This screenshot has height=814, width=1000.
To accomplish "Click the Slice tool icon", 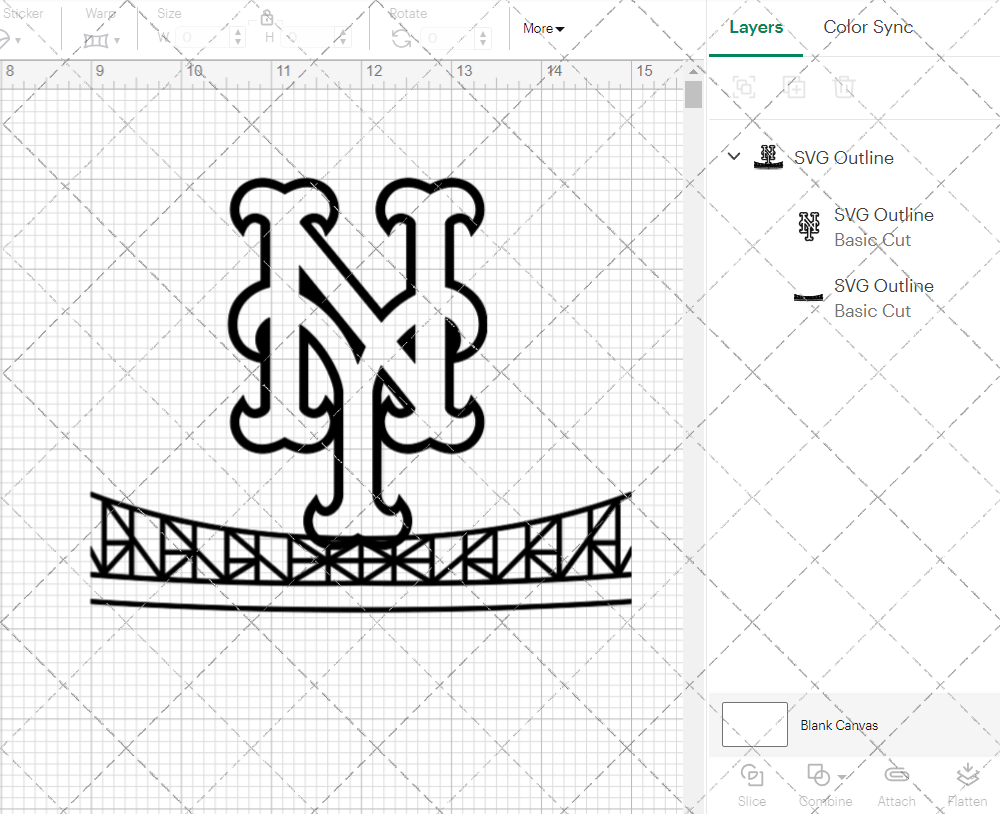I will click(x=752, y=776).
